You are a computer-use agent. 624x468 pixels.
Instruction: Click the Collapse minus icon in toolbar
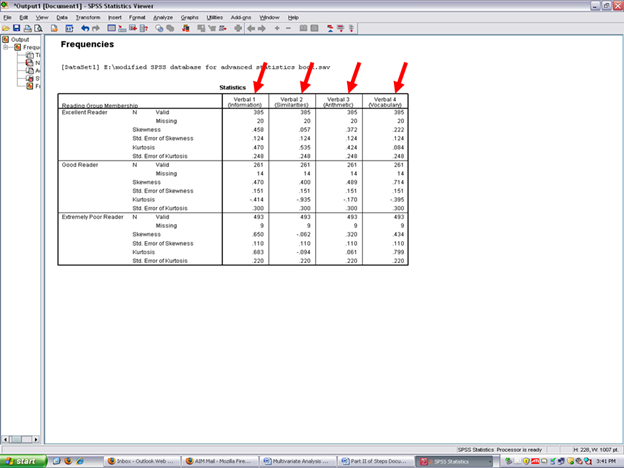(x=287, y=28)
